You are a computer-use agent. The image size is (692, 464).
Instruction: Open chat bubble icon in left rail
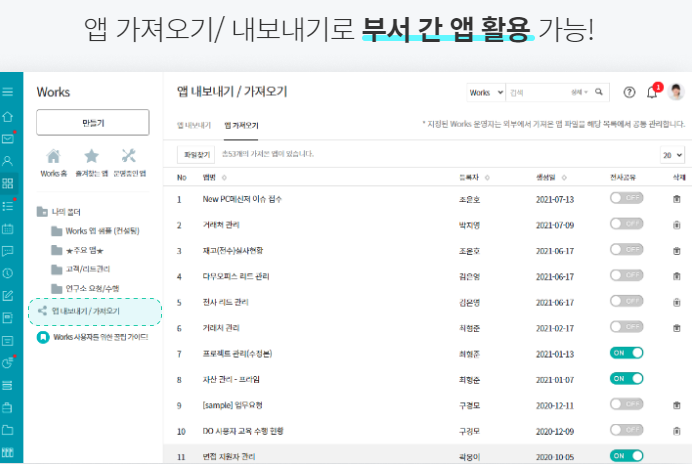point(8,251)
